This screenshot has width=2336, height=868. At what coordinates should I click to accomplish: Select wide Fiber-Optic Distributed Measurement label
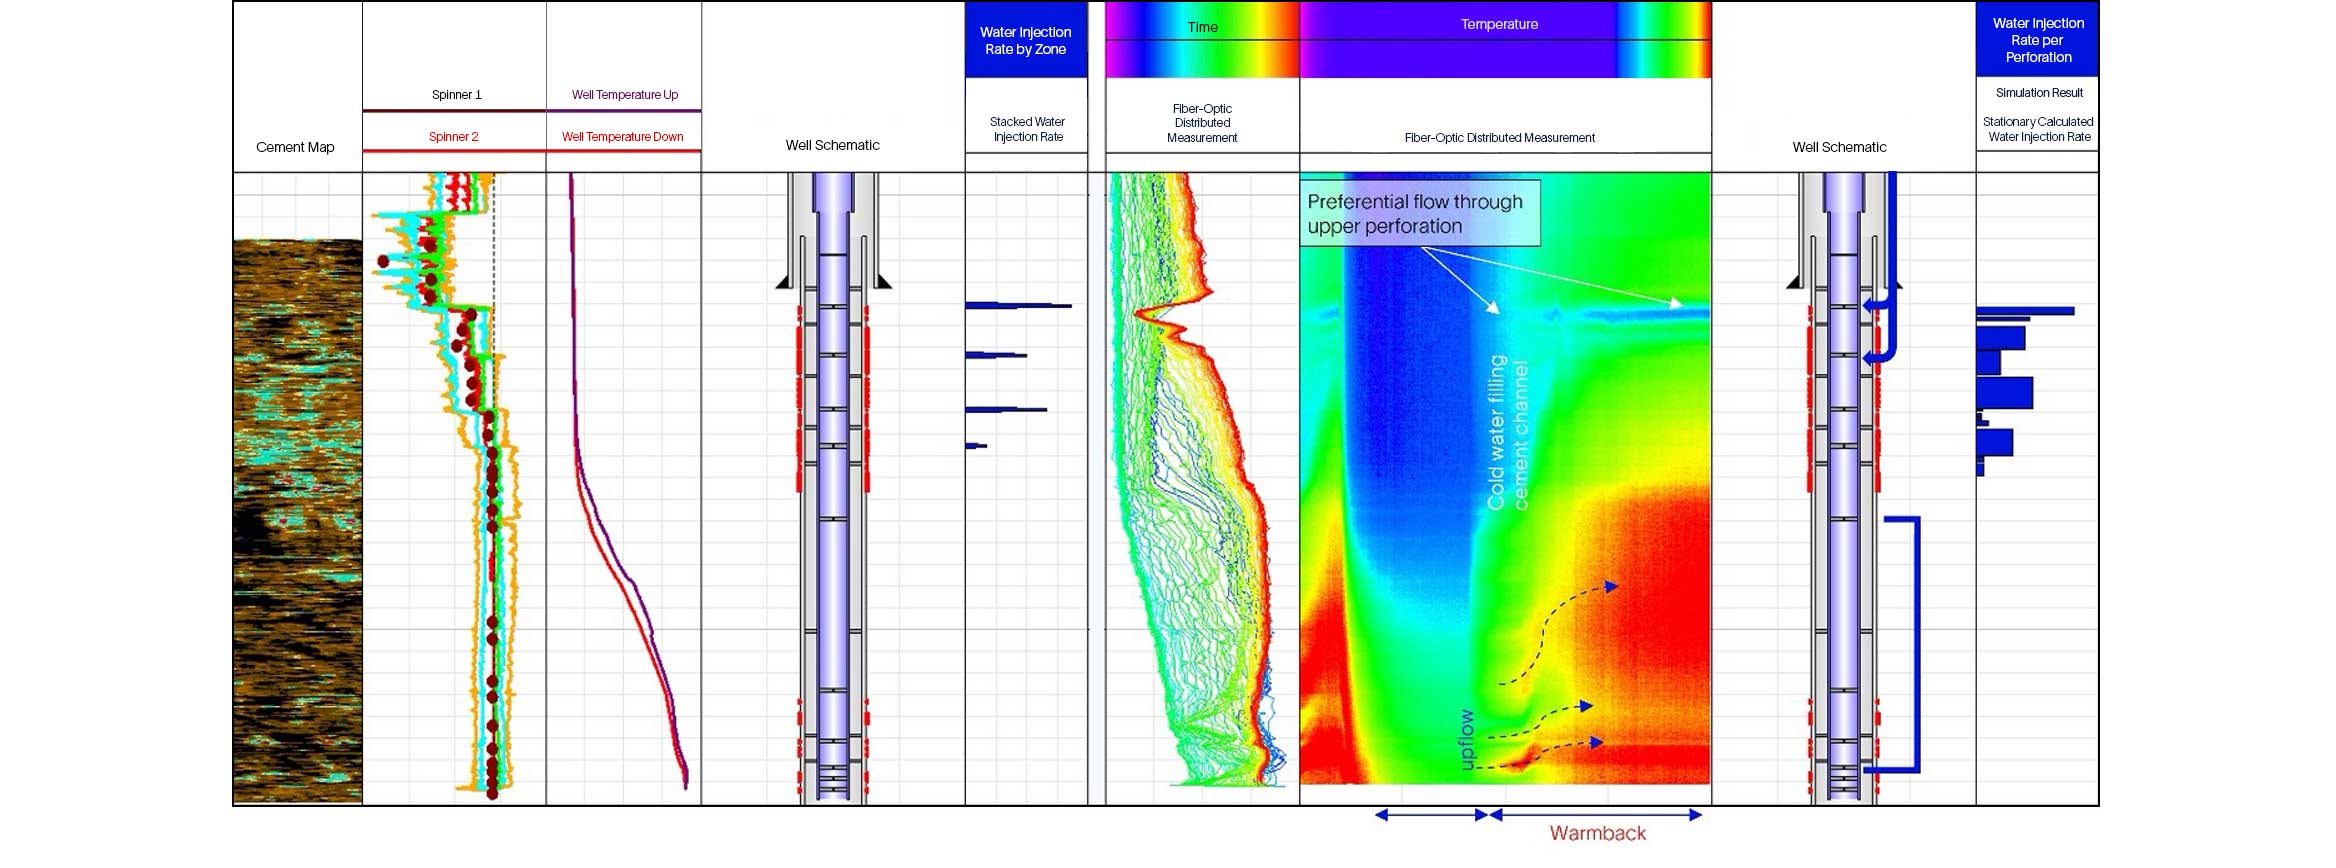point(1499,138)
